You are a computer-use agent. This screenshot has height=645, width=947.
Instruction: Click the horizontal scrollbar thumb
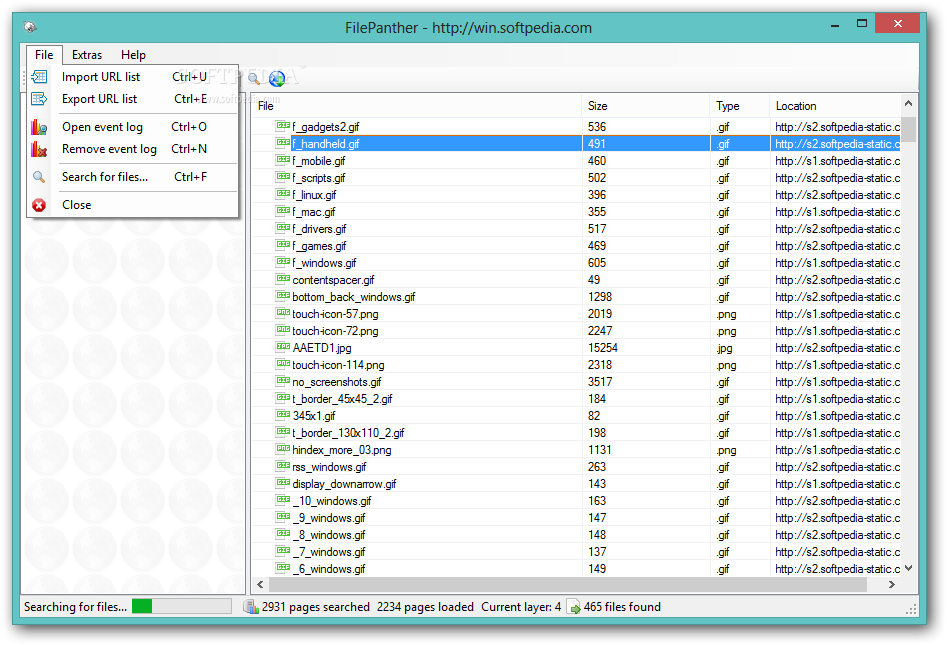[568, 585]
